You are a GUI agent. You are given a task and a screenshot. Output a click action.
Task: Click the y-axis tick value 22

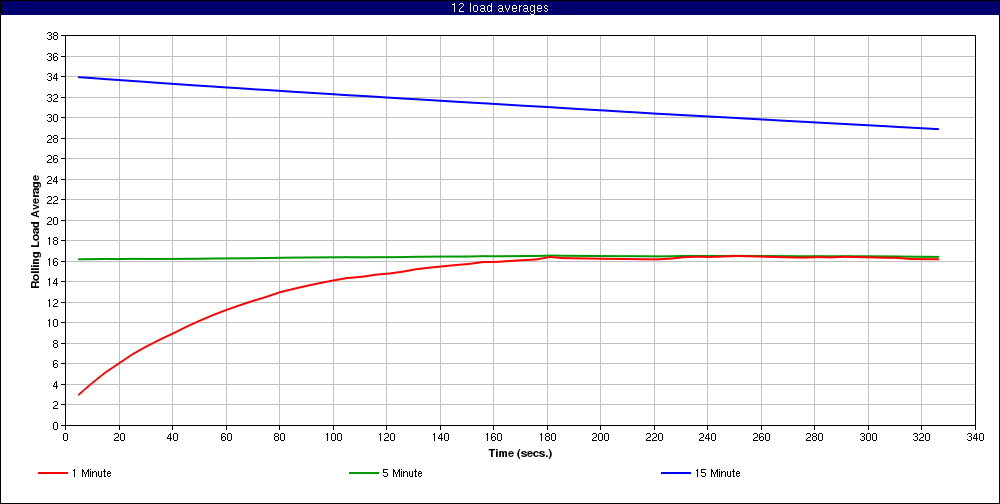pos(53,200)
